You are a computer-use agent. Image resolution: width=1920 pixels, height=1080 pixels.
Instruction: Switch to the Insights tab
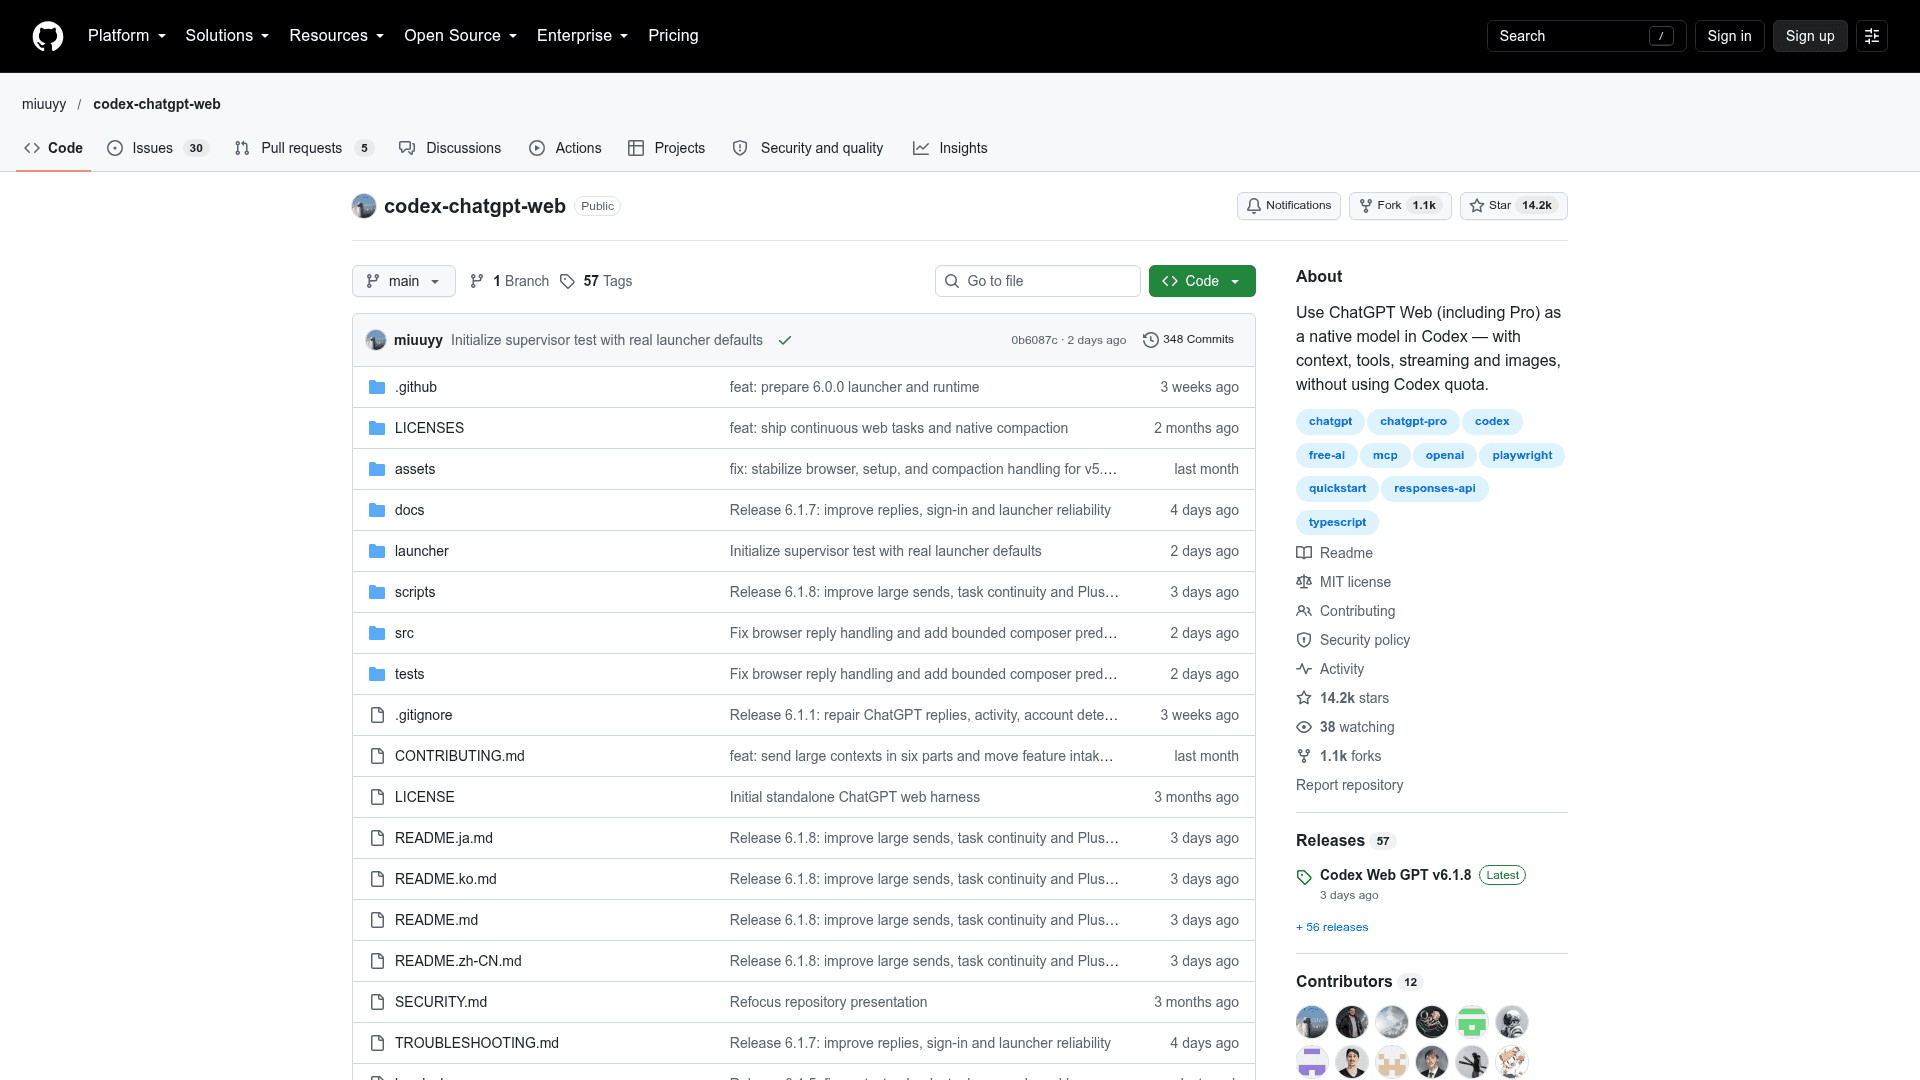(950, 148)
